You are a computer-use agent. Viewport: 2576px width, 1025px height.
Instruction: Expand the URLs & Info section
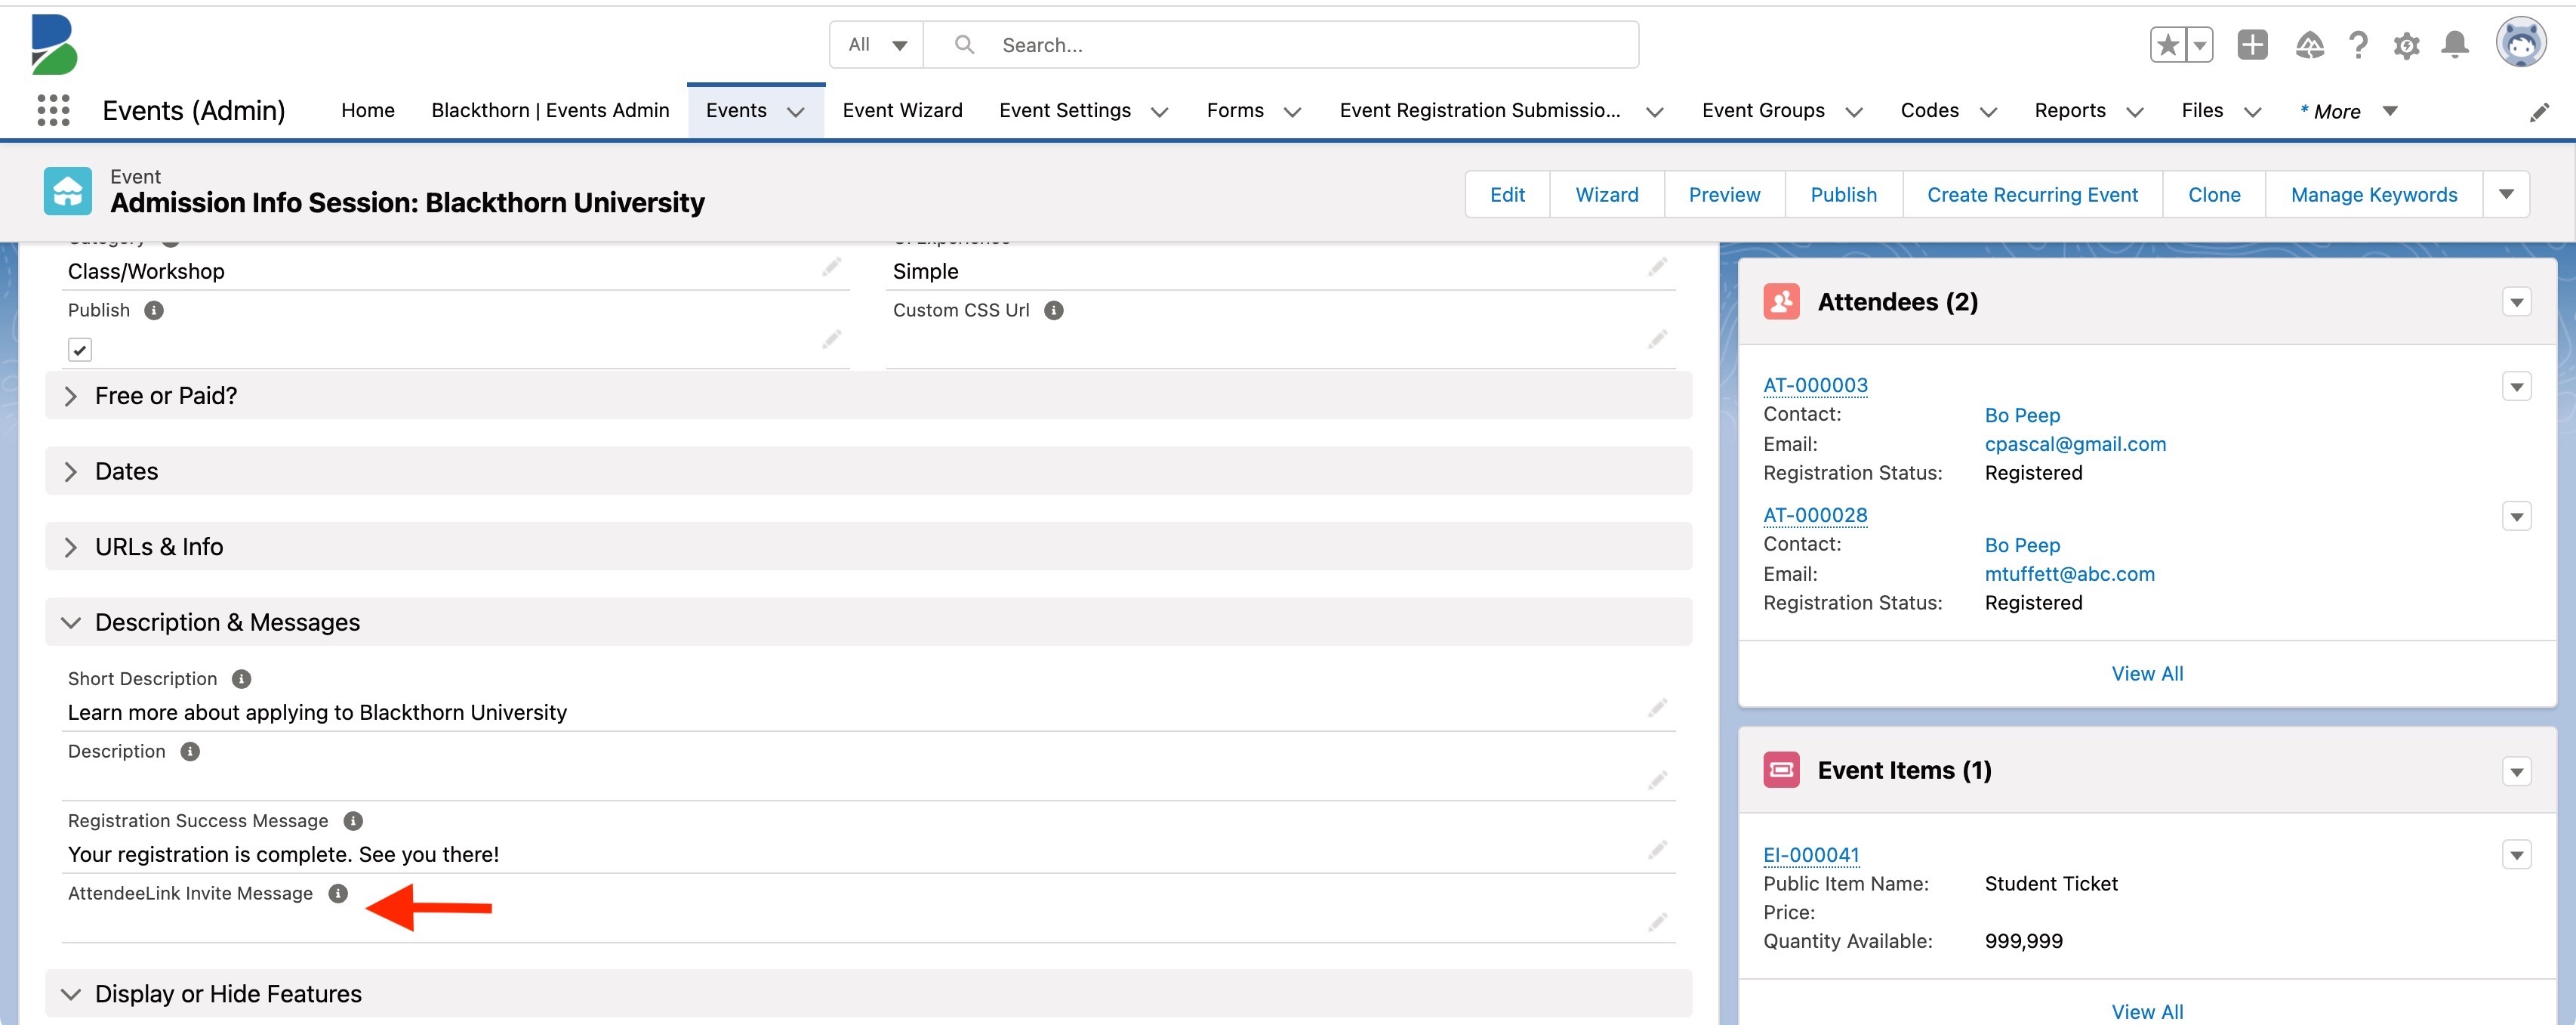(x=868, y=546)
